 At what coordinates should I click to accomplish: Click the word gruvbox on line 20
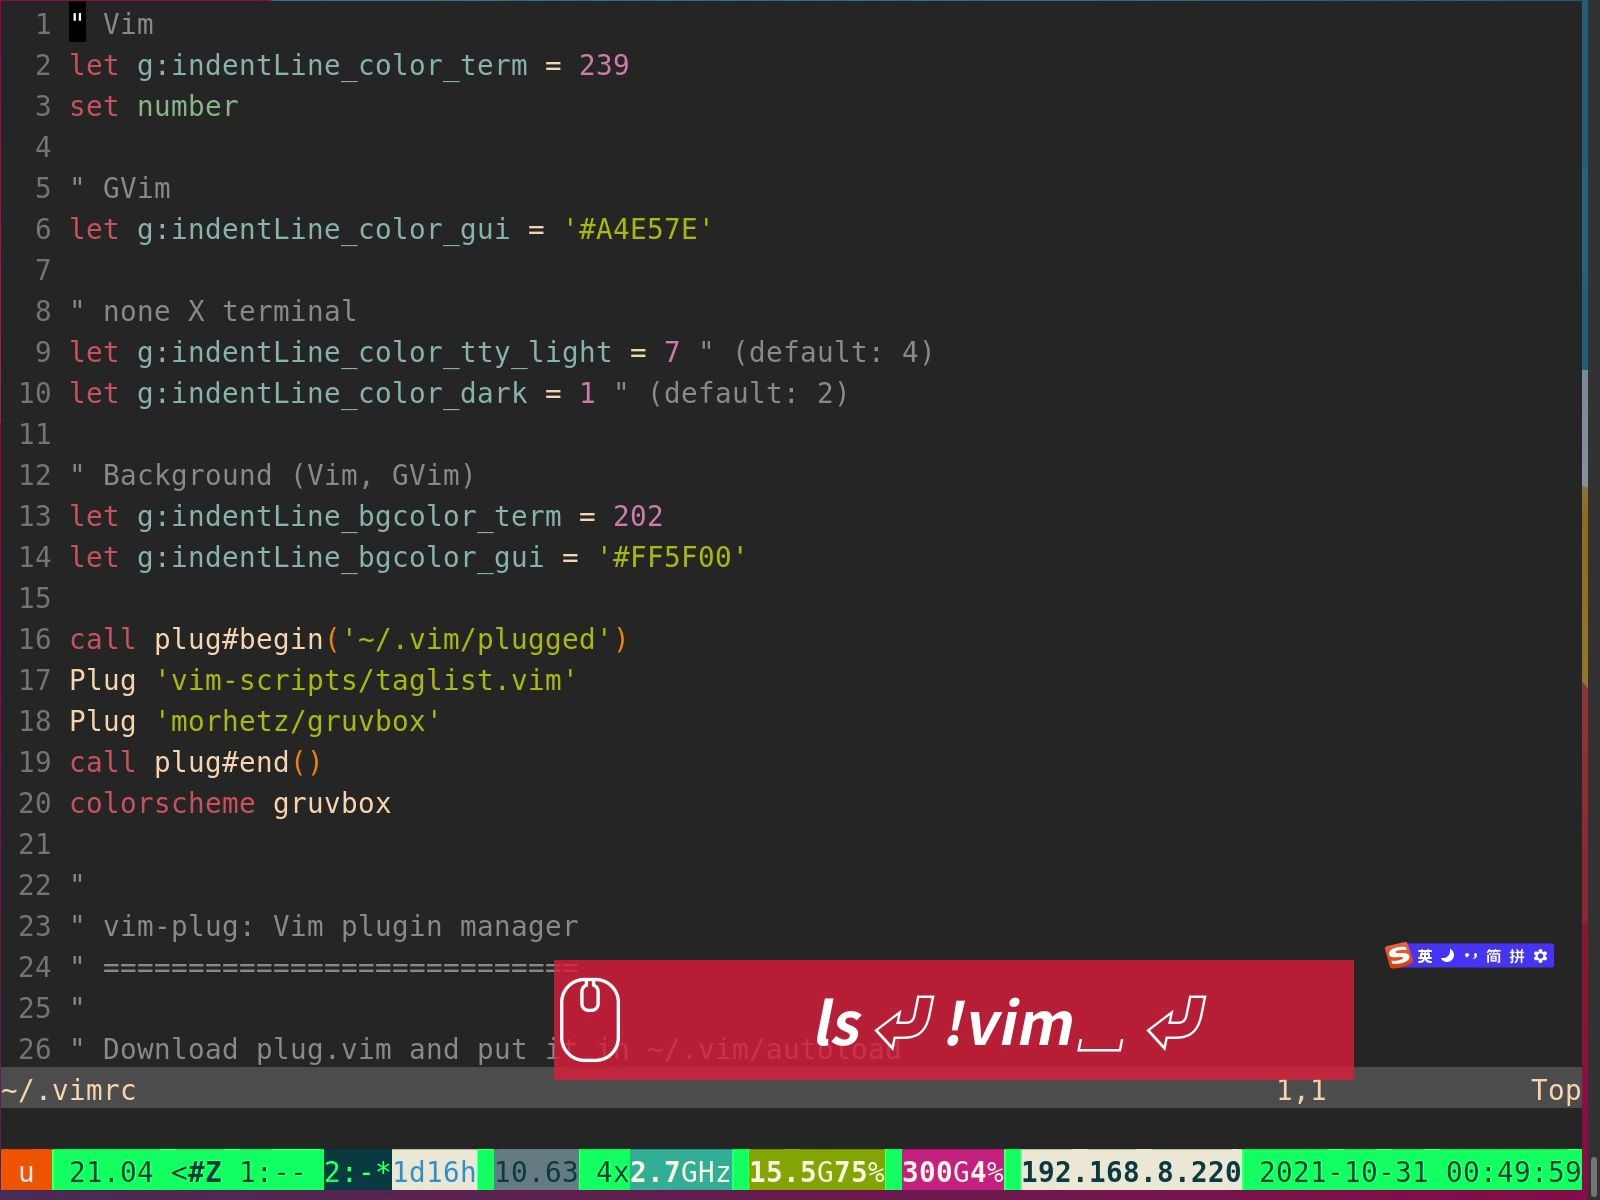click(332, 803)
